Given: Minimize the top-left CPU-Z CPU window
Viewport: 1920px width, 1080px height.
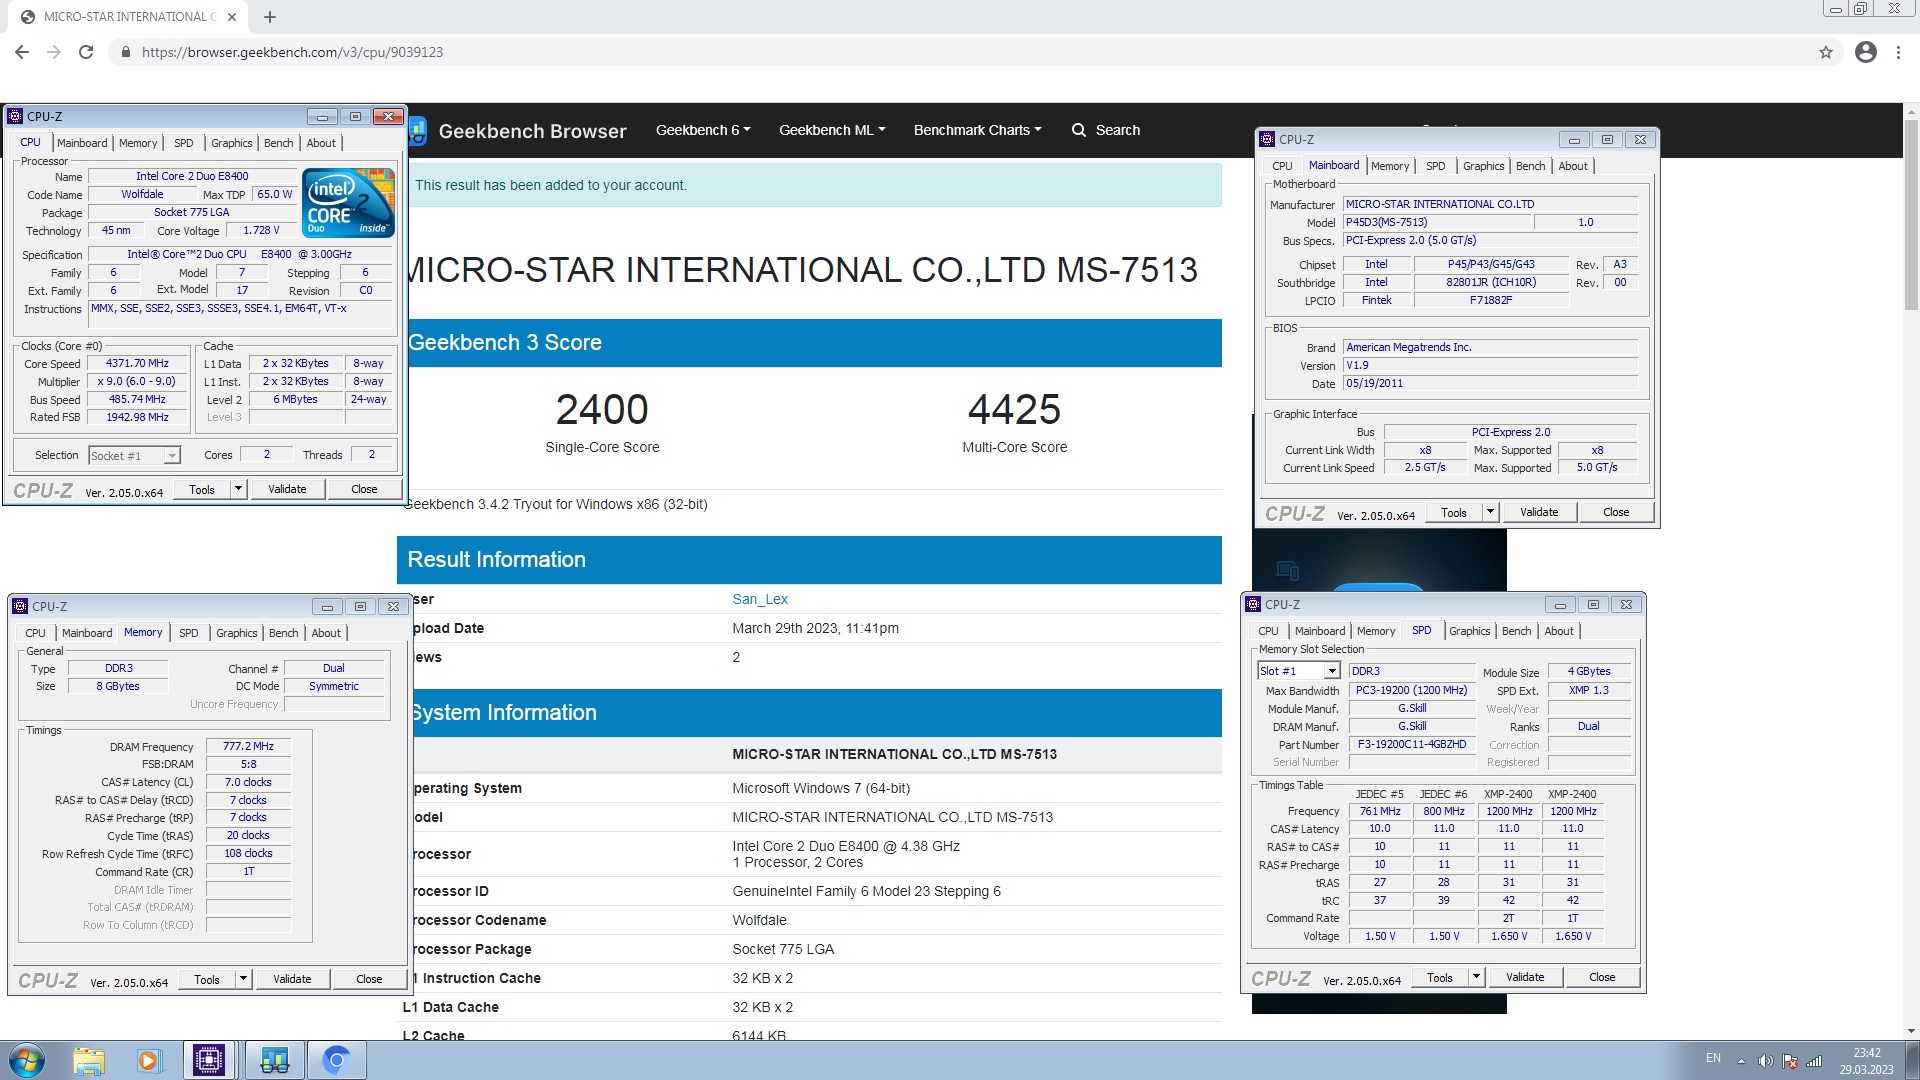Looking at the screenshot, I should click(x=322, y=117).
